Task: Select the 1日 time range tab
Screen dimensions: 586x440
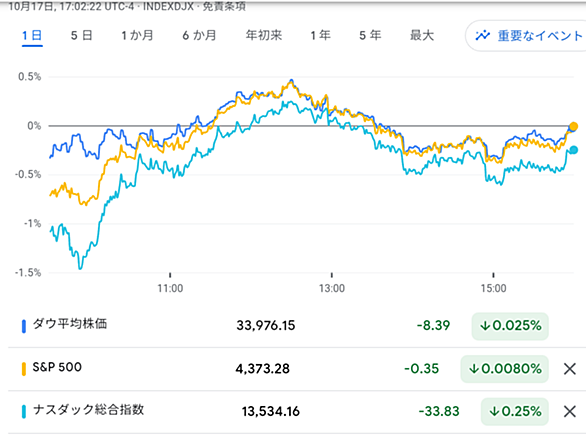Action: 32,36
